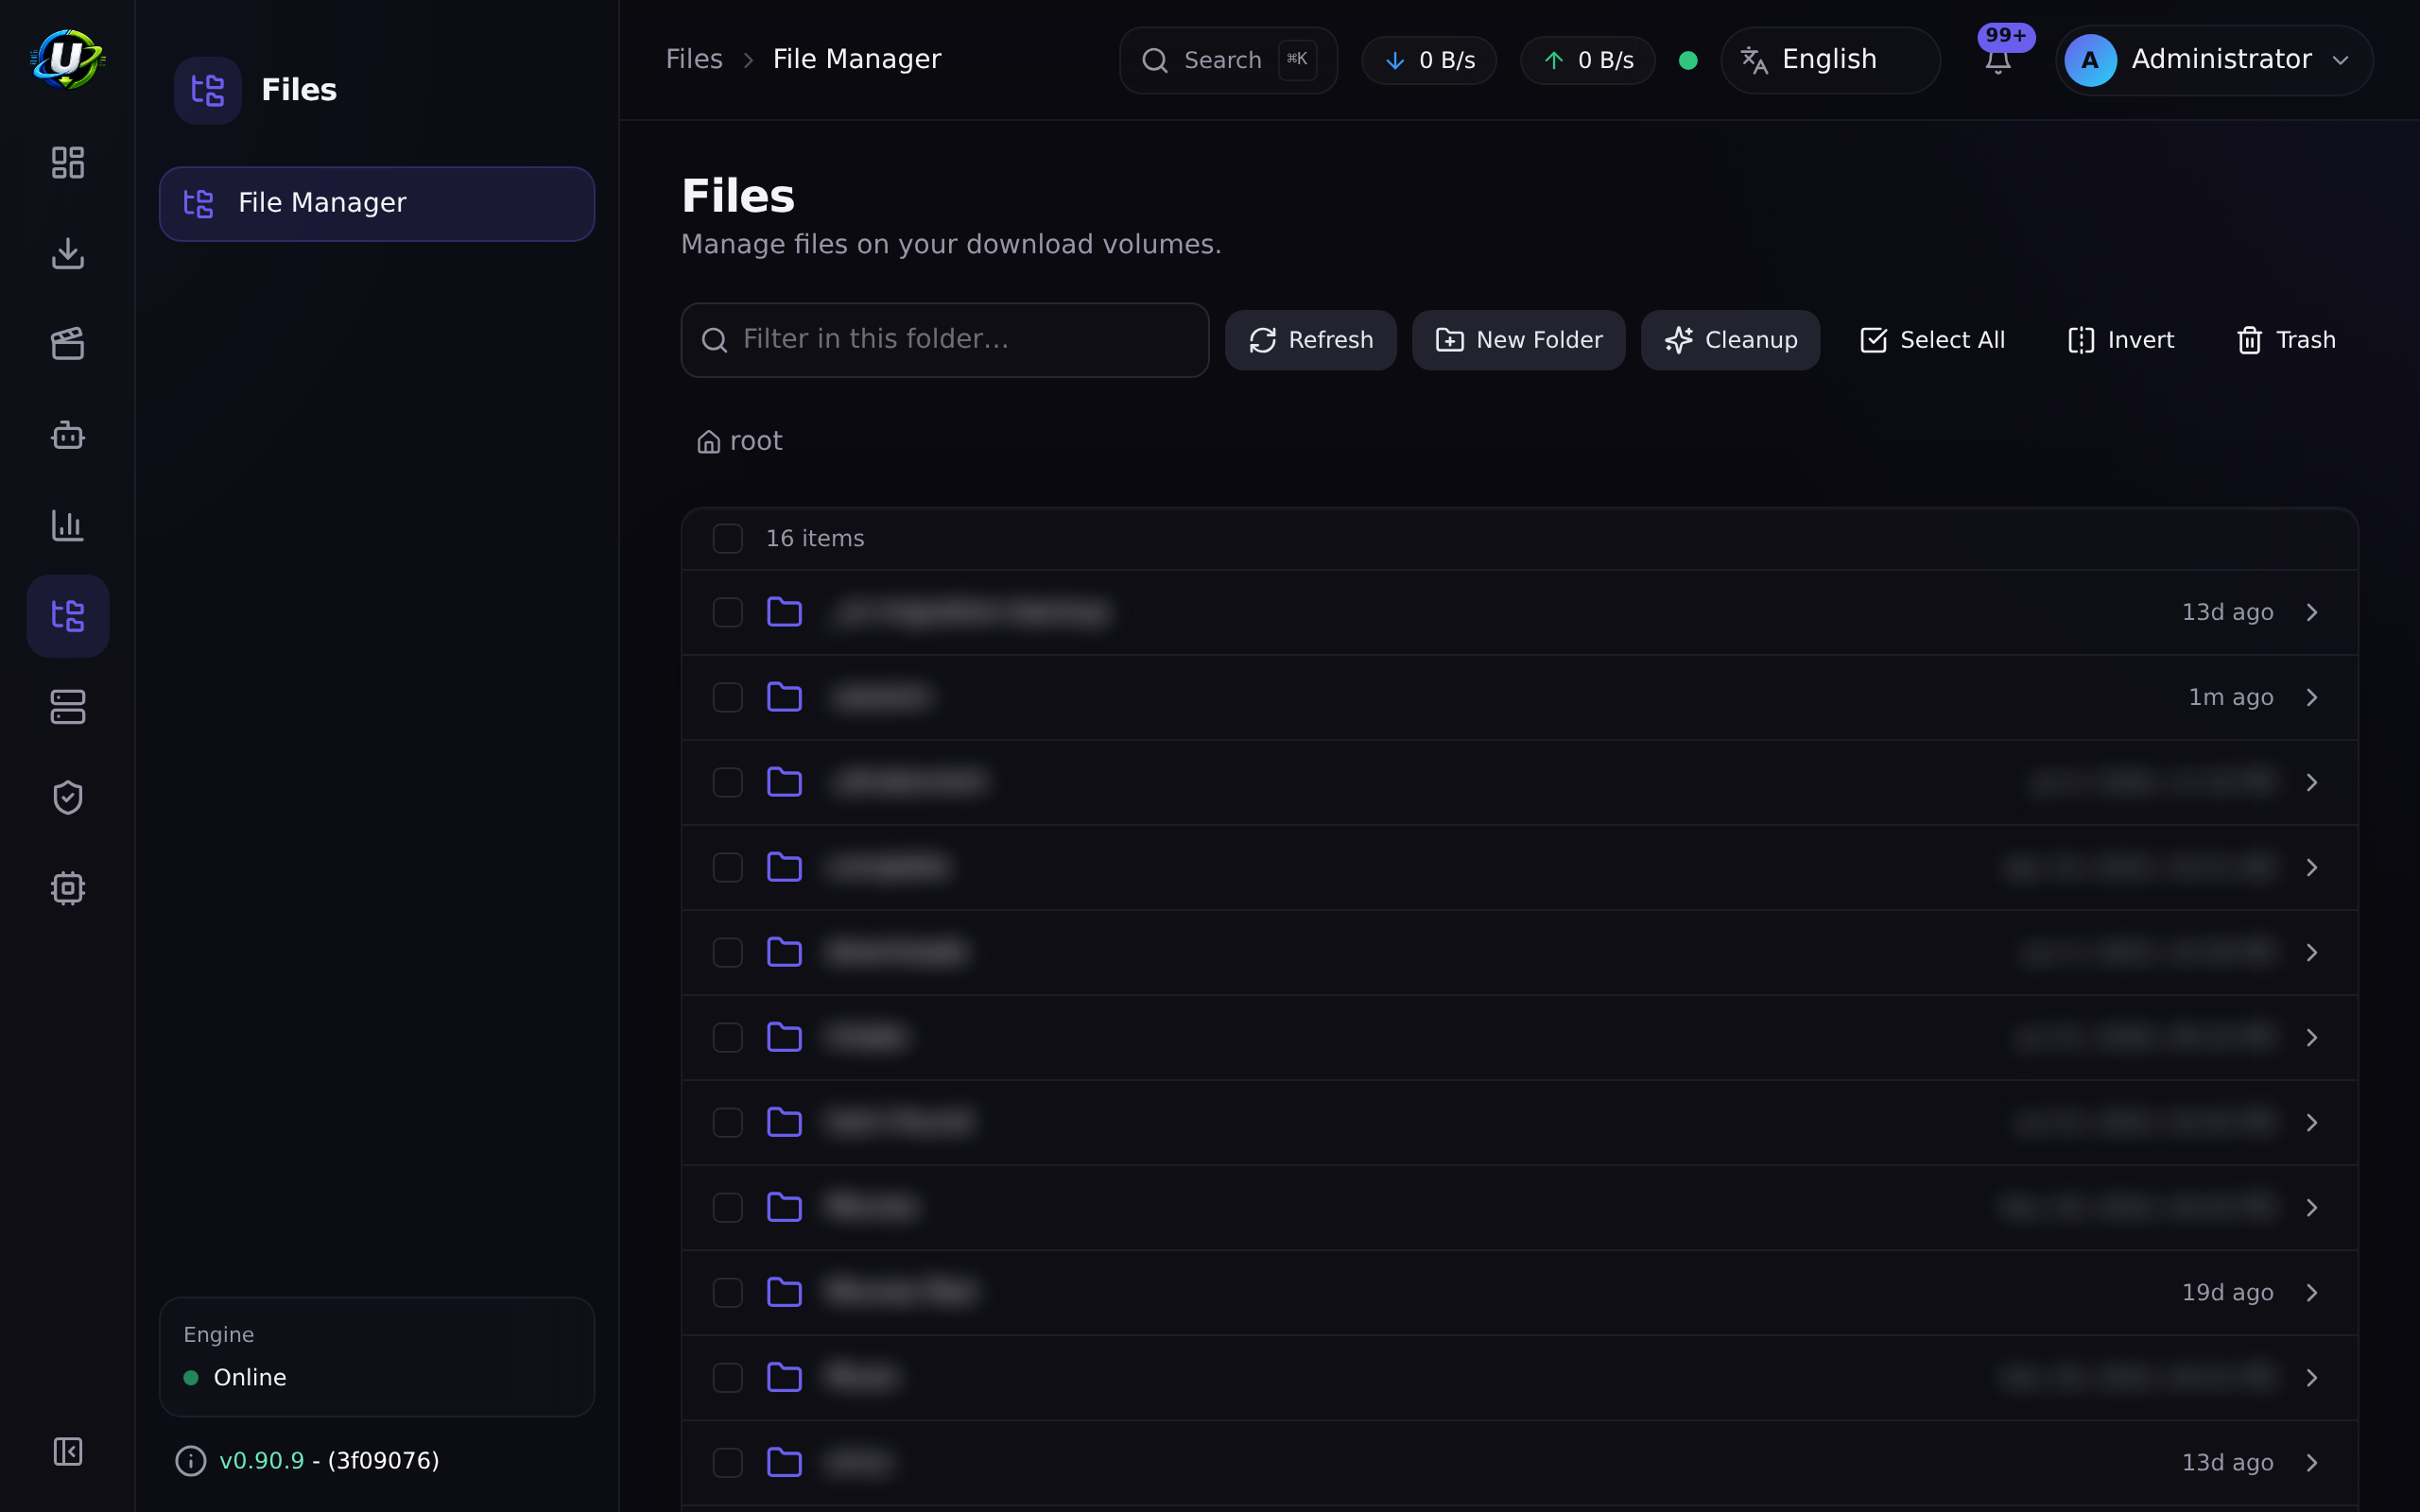Open the shield security sidebar icon

(67, 797)
